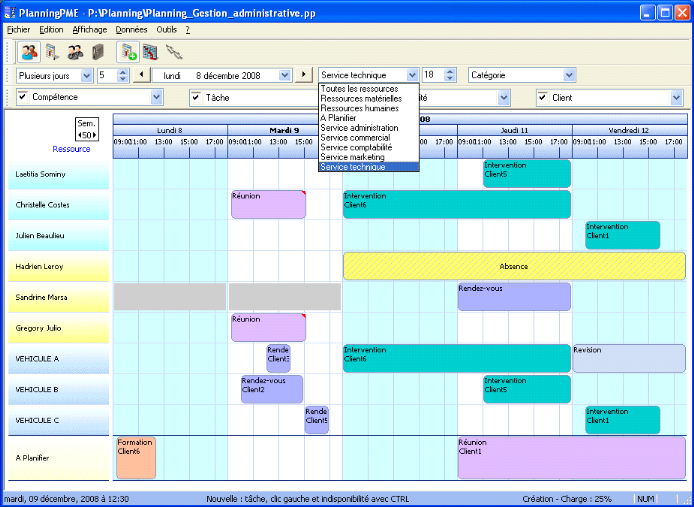Screen dimensions: 694x507
Task: Select the Sandrine Marsa resource row
Action: 58,297
